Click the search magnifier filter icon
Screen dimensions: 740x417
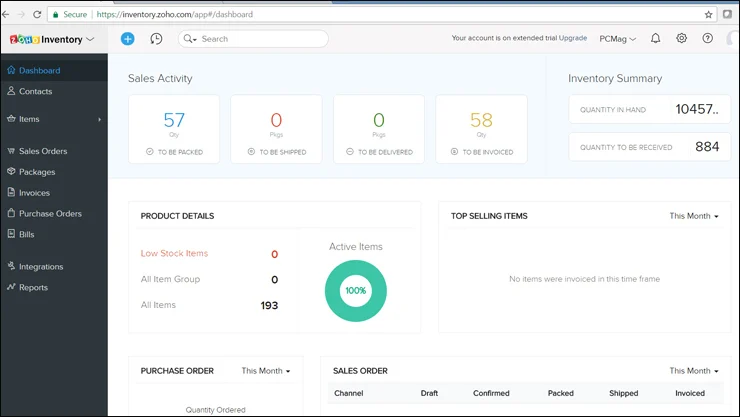[x=190, y=39]
